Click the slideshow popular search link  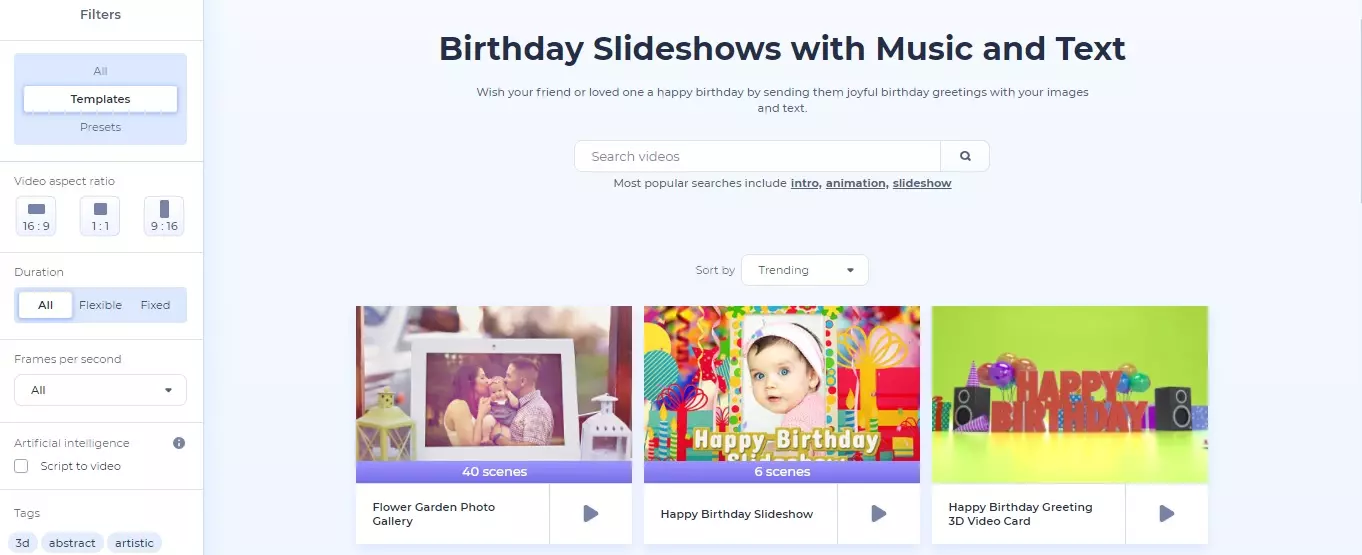921,184
